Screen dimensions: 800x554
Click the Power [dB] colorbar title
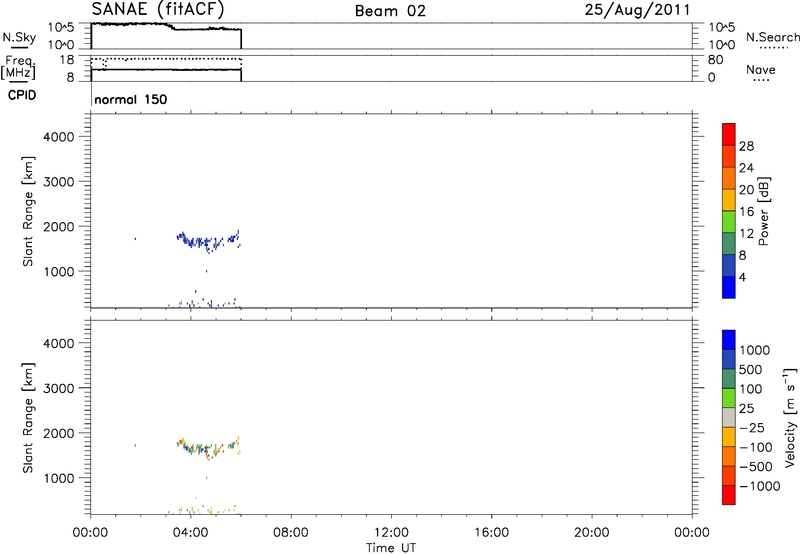click(764, 211)
